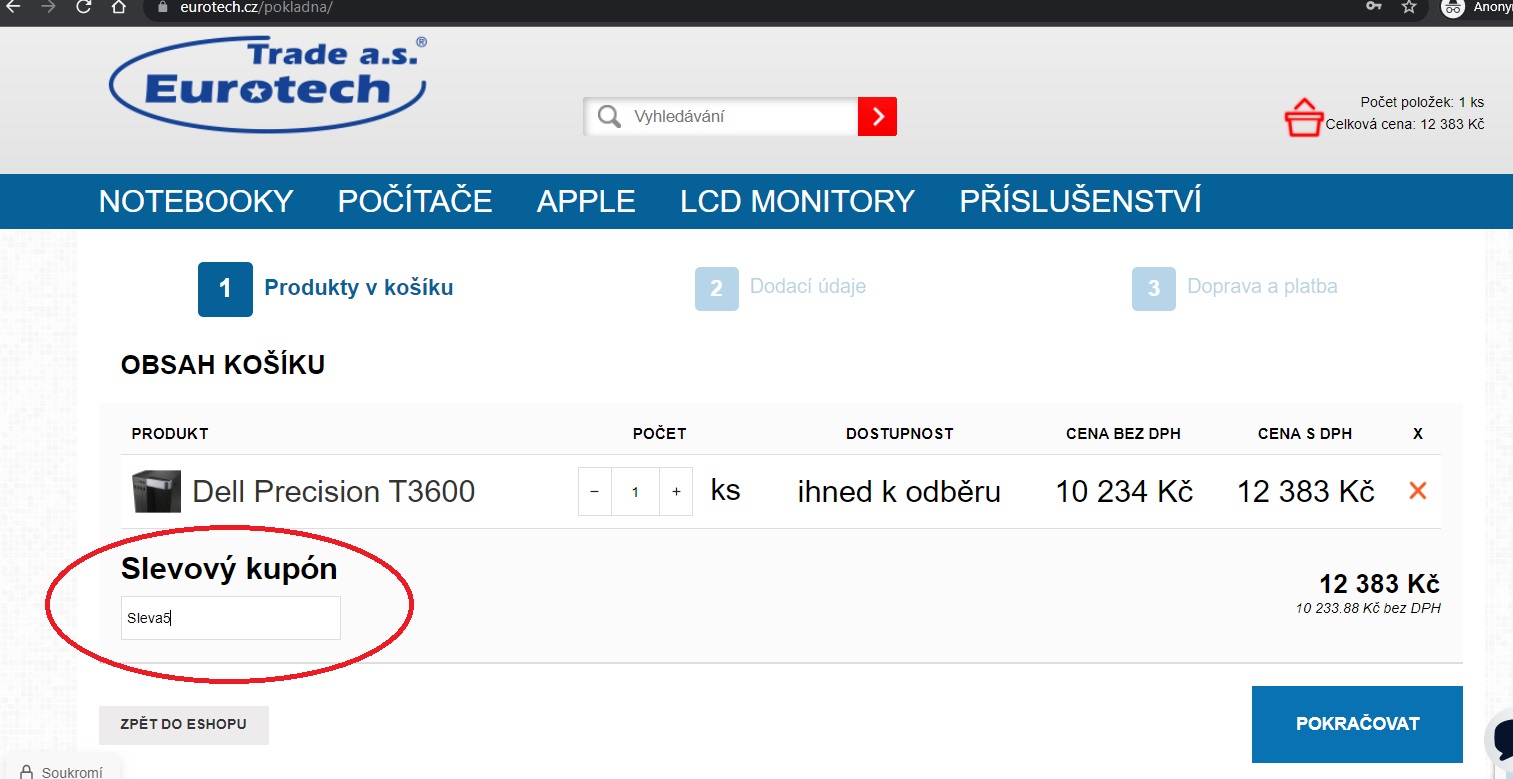Go back with browser back arrow

12,7
